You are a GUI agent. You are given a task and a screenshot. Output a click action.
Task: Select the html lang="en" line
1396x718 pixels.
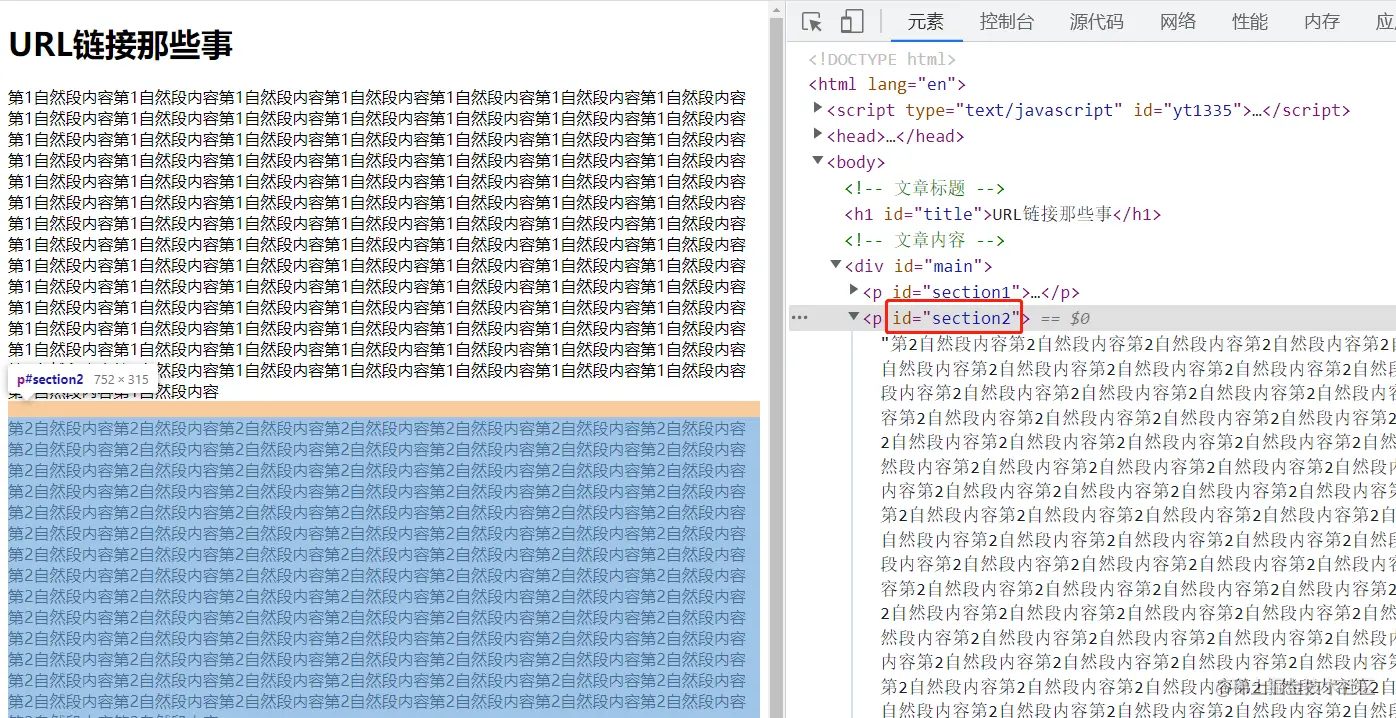tap(887, 85)
